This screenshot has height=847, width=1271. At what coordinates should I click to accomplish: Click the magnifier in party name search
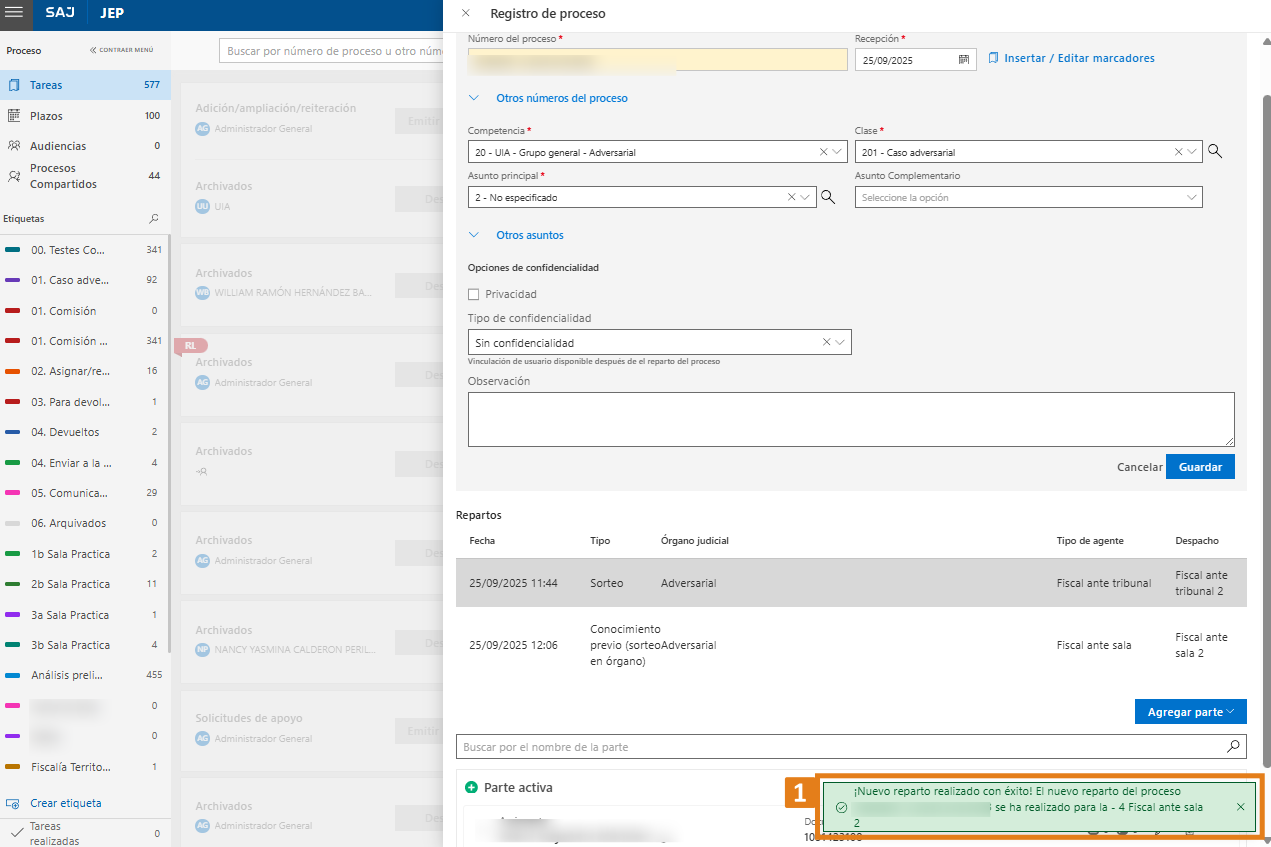click(1234, 747)
